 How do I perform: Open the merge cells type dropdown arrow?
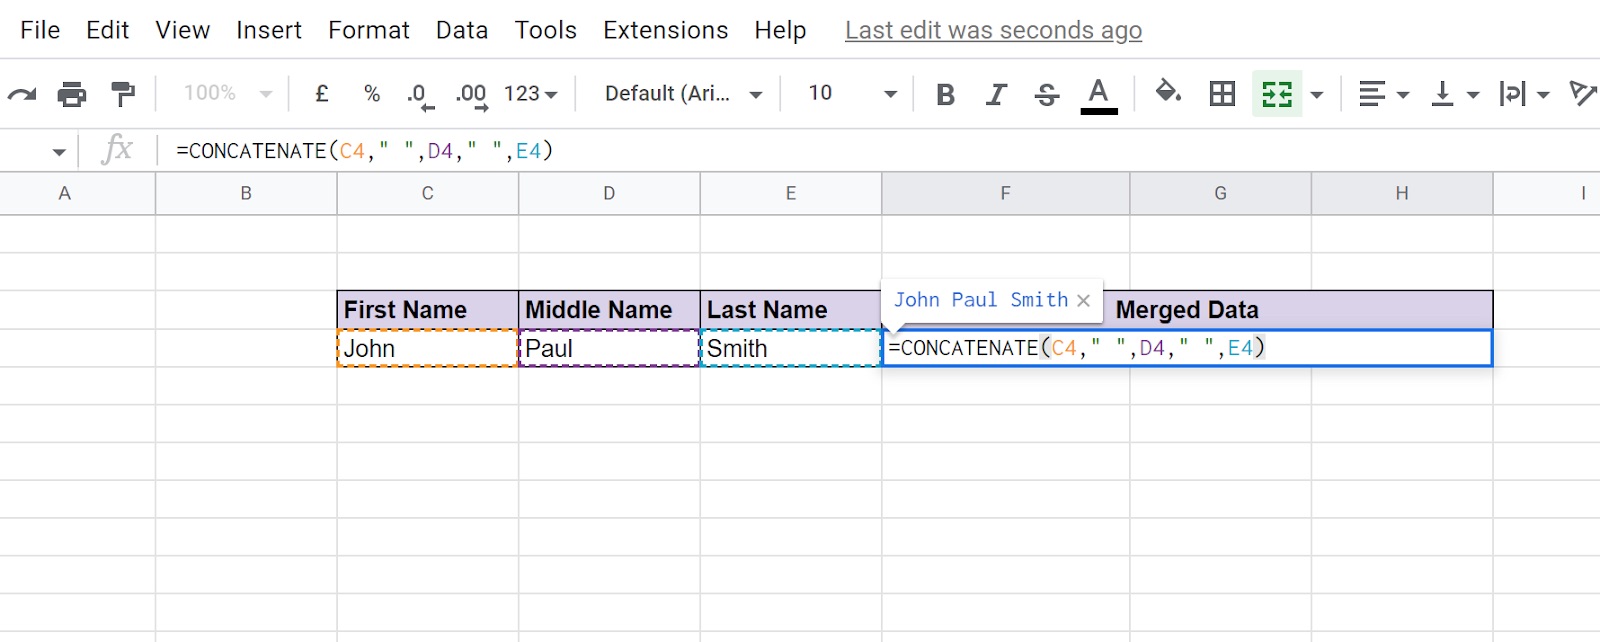pos(1318,93)
